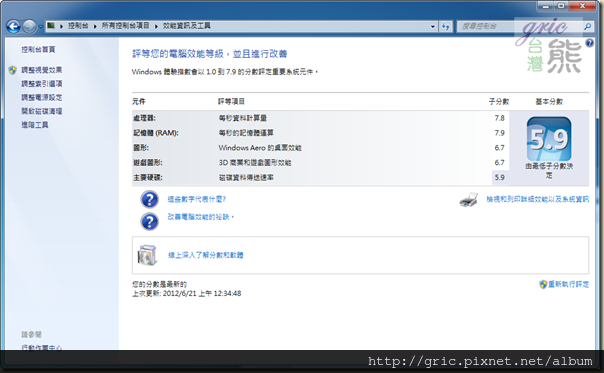Click the printer icon
The height and width of the screenshot is (373, 604).
(469, 200)
